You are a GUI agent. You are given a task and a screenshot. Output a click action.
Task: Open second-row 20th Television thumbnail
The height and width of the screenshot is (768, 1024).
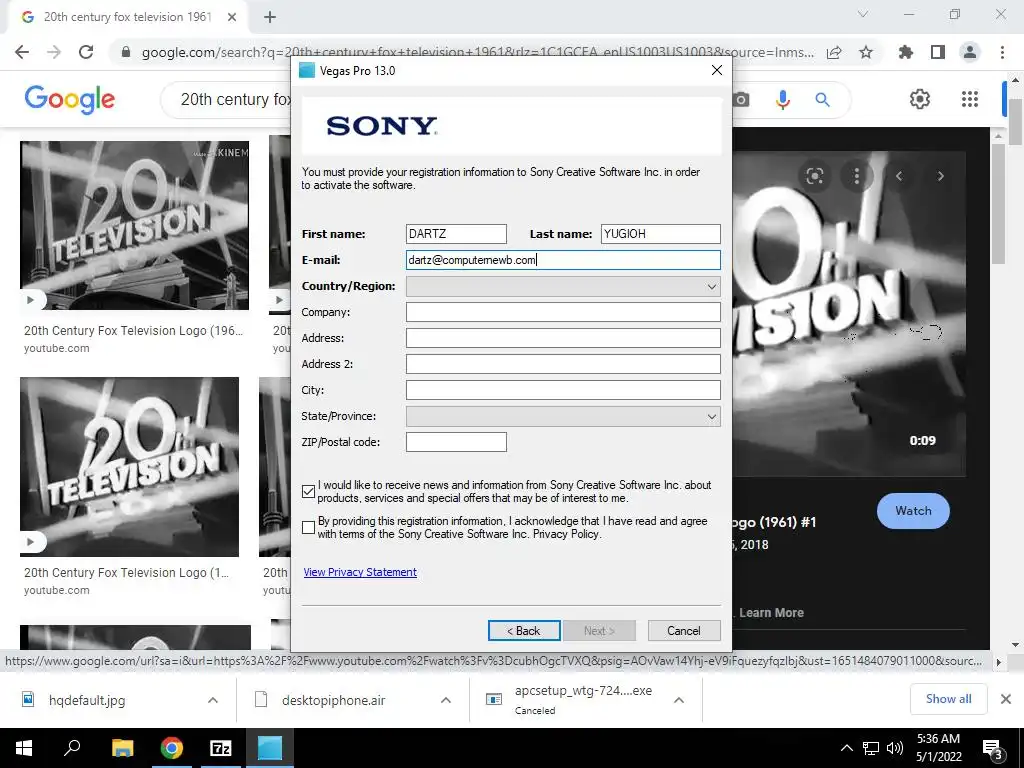click(x=129, y=466)
